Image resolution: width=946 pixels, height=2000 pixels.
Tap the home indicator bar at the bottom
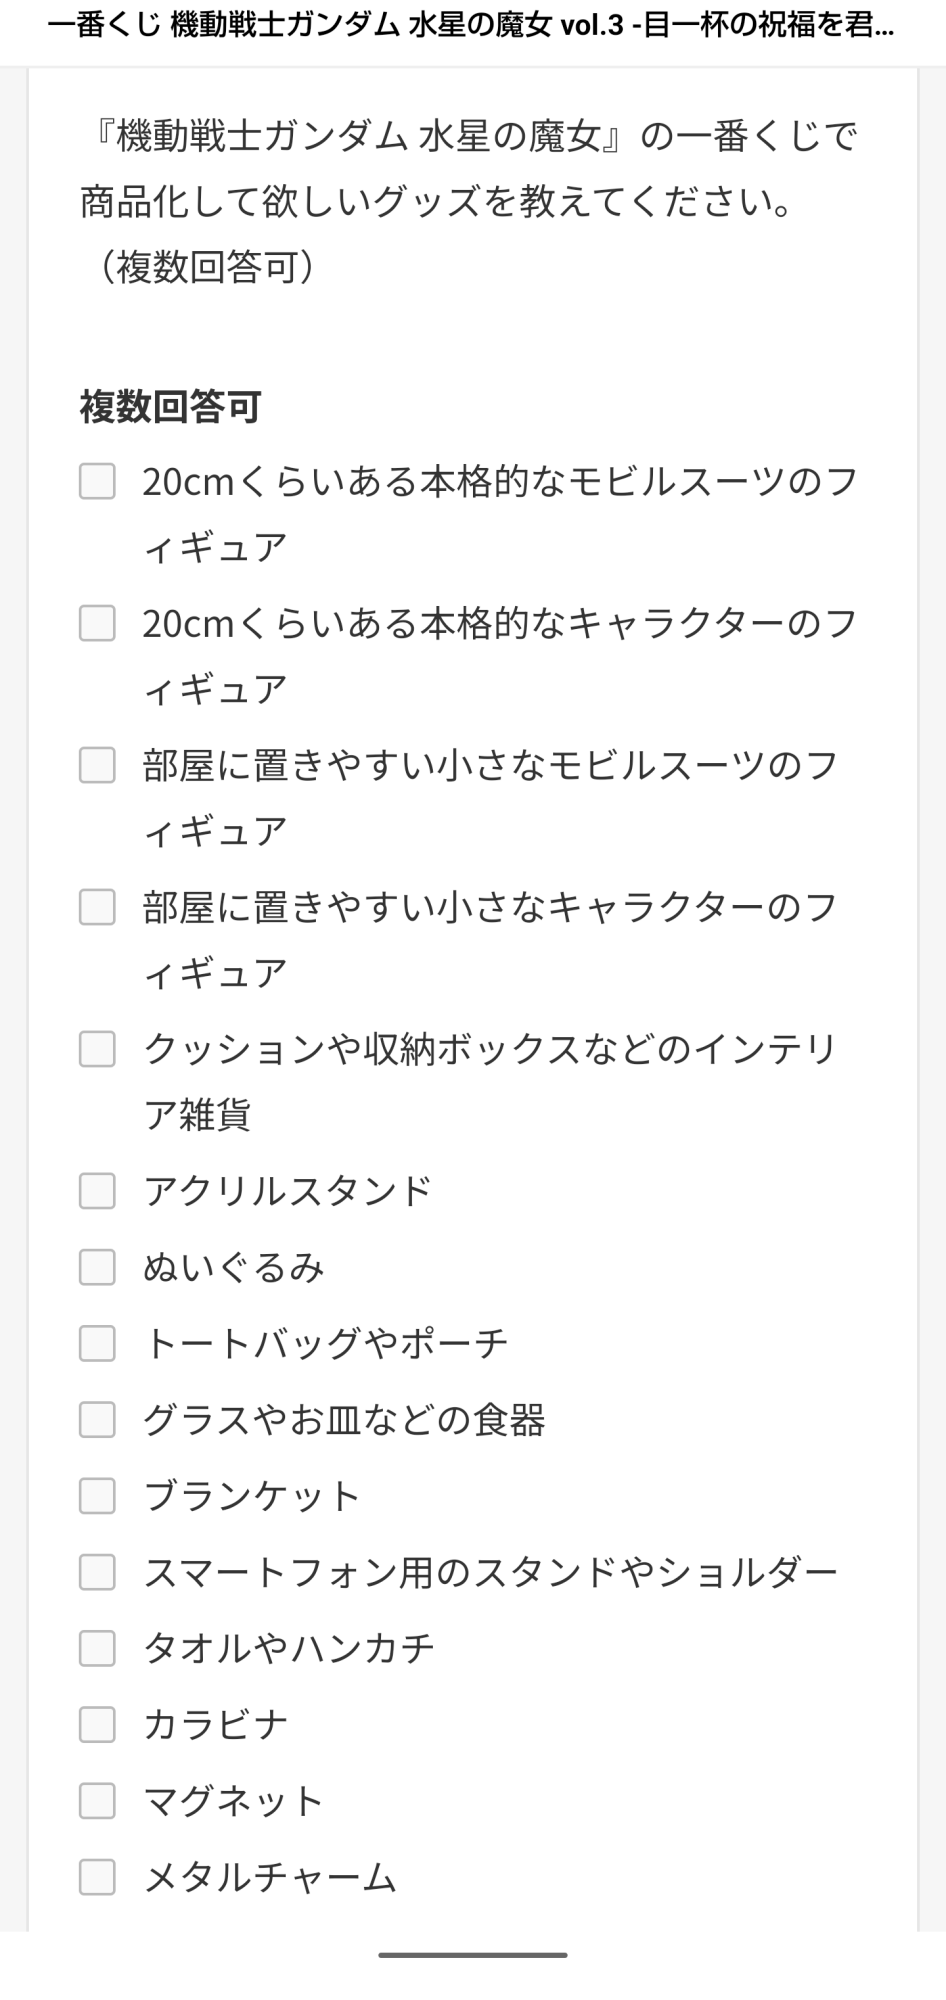click(473, 1954)
